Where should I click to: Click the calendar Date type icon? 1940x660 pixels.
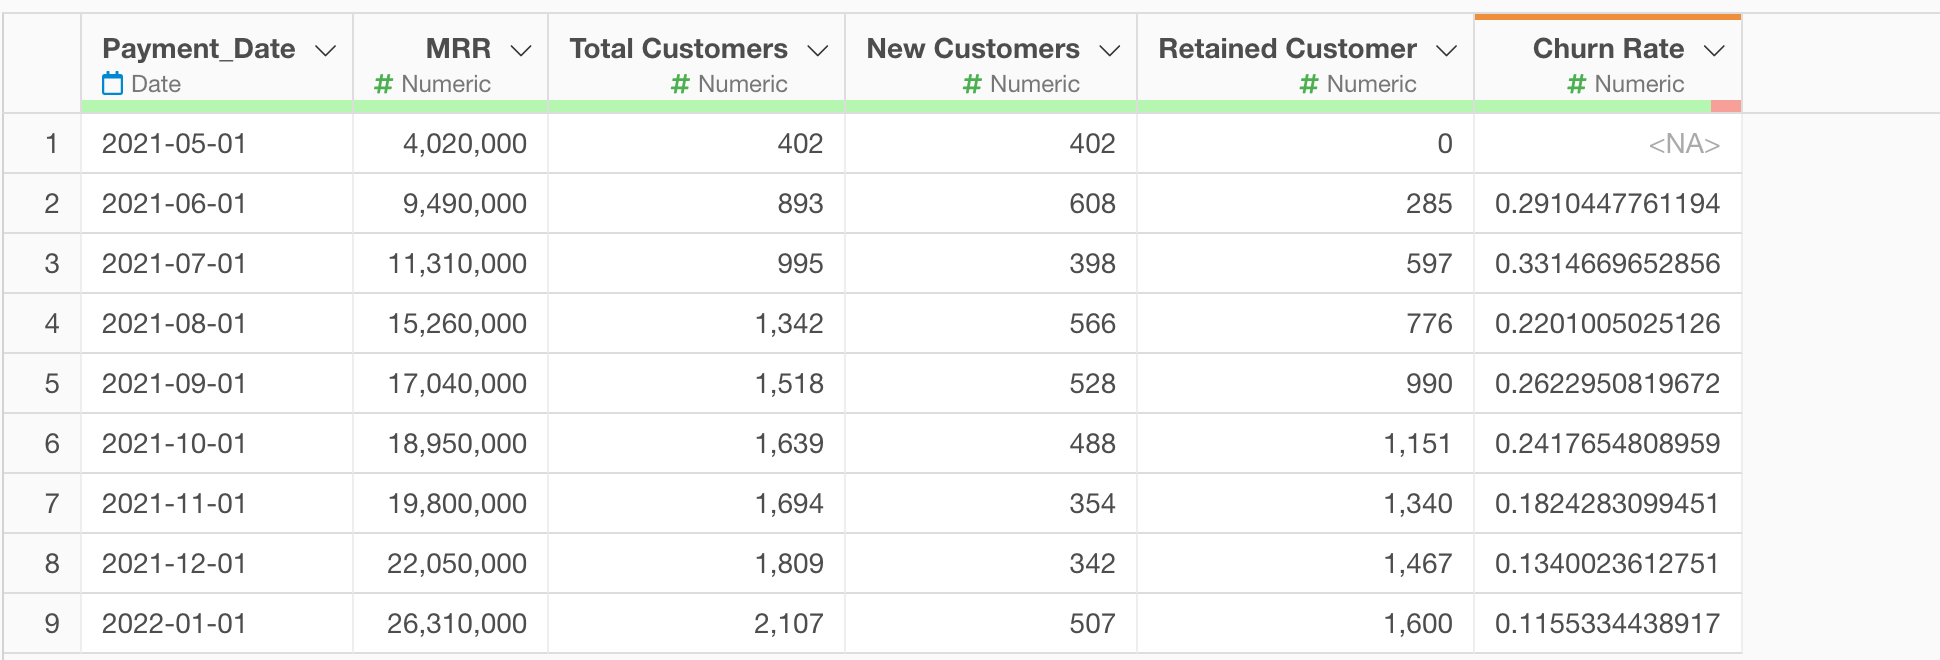[x=113, y=84]
